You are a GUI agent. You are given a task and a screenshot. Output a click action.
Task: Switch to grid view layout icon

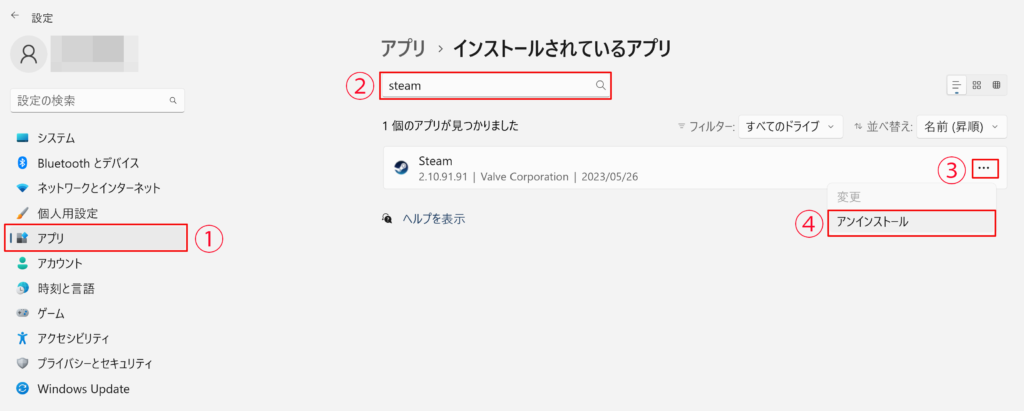pos(977,86)
